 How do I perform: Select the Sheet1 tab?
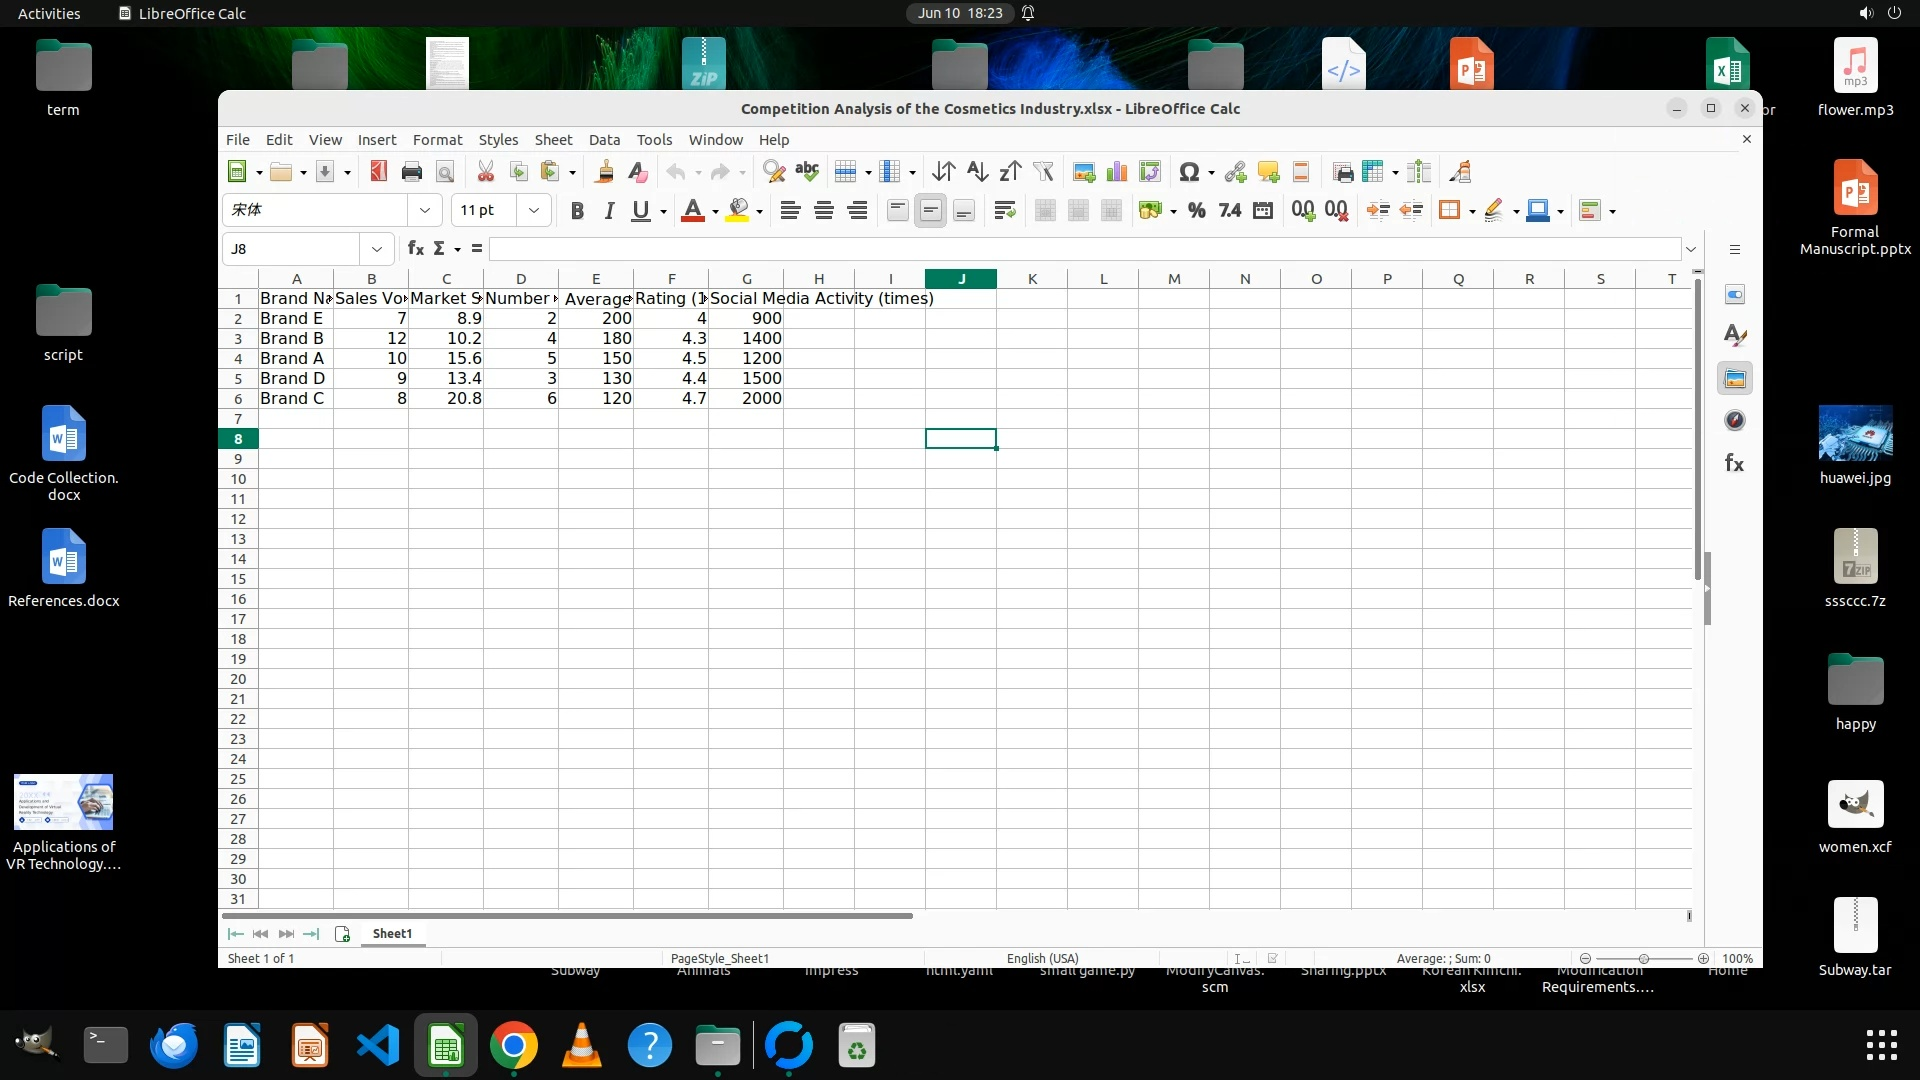click(x=392, y=933)
